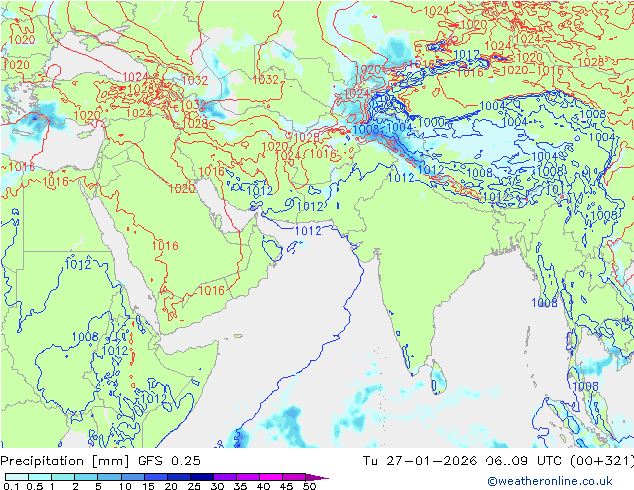
Task: Click the legend value label '0.5'
Action: pos(34,486)
